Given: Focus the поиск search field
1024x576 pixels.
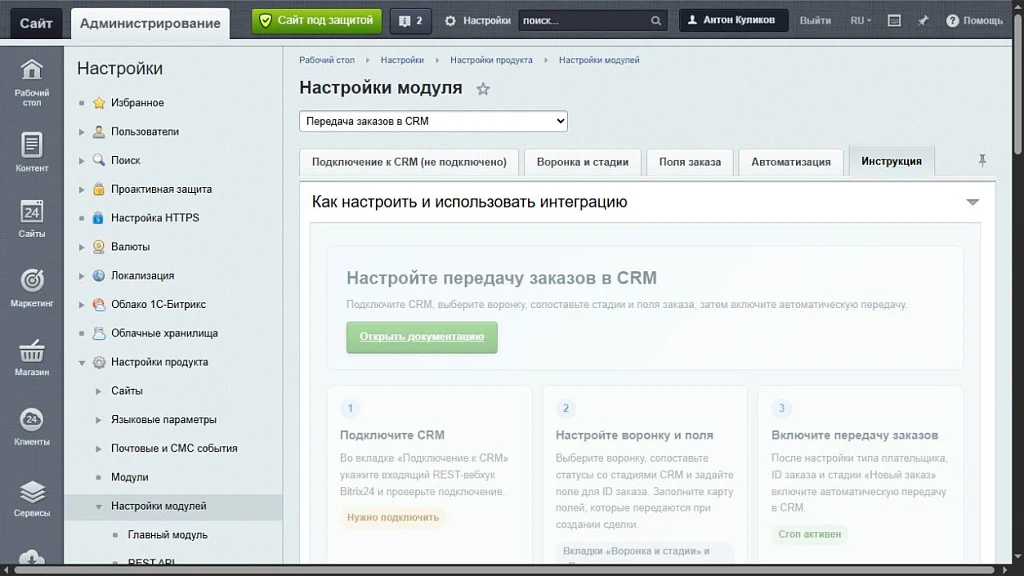Looking at the screenshot, I should [x=584, y=21].
